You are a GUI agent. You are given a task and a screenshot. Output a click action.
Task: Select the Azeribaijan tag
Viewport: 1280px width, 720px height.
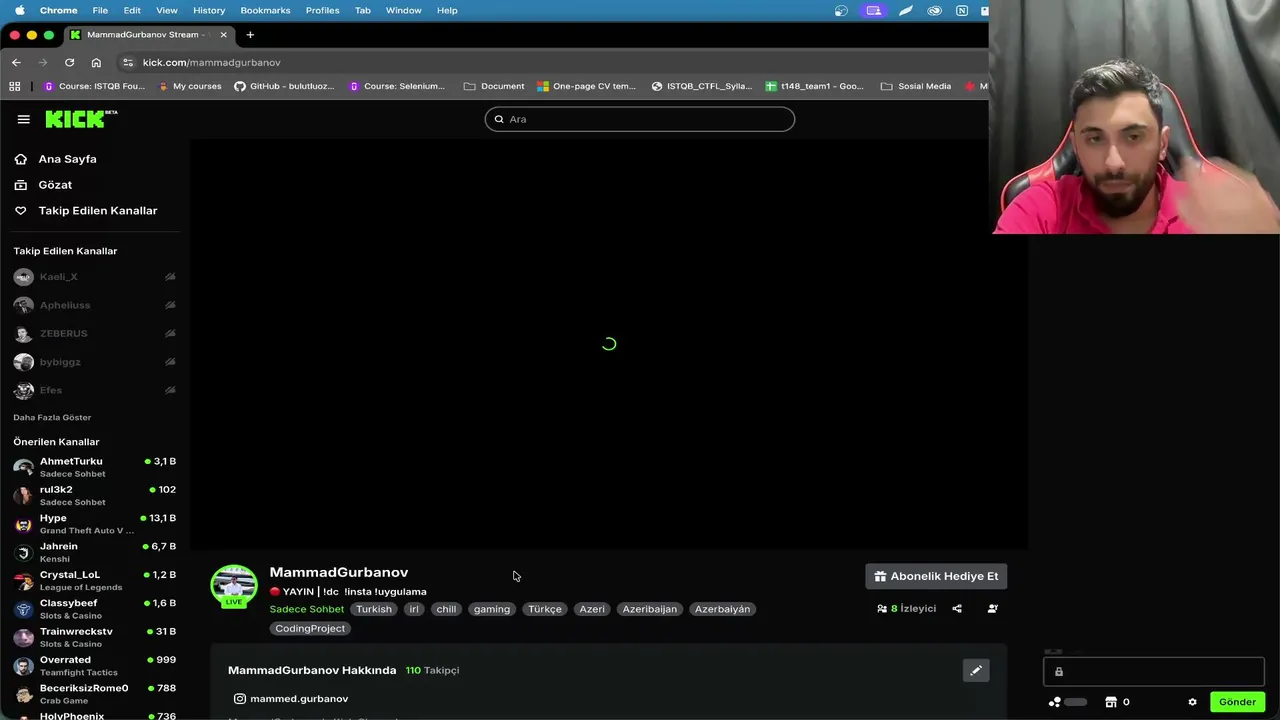coord(650,609)
